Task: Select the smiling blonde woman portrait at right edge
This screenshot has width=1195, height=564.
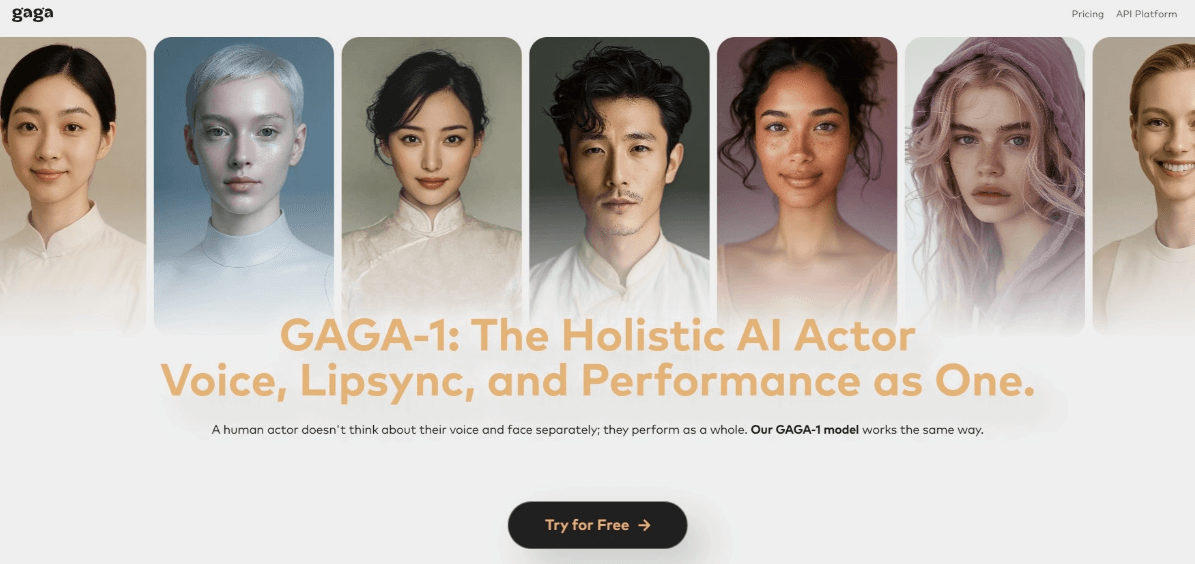Action: click(1144, 185)
